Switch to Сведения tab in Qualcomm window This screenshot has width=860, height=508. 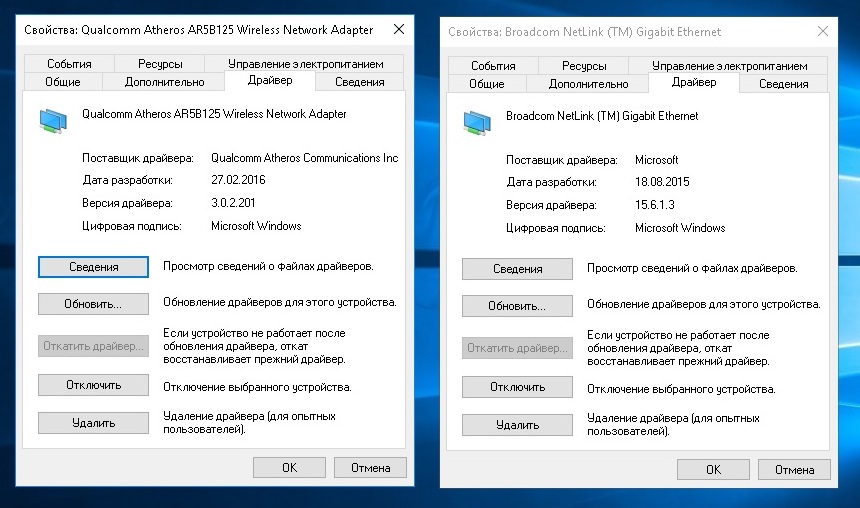coord(360,82)
